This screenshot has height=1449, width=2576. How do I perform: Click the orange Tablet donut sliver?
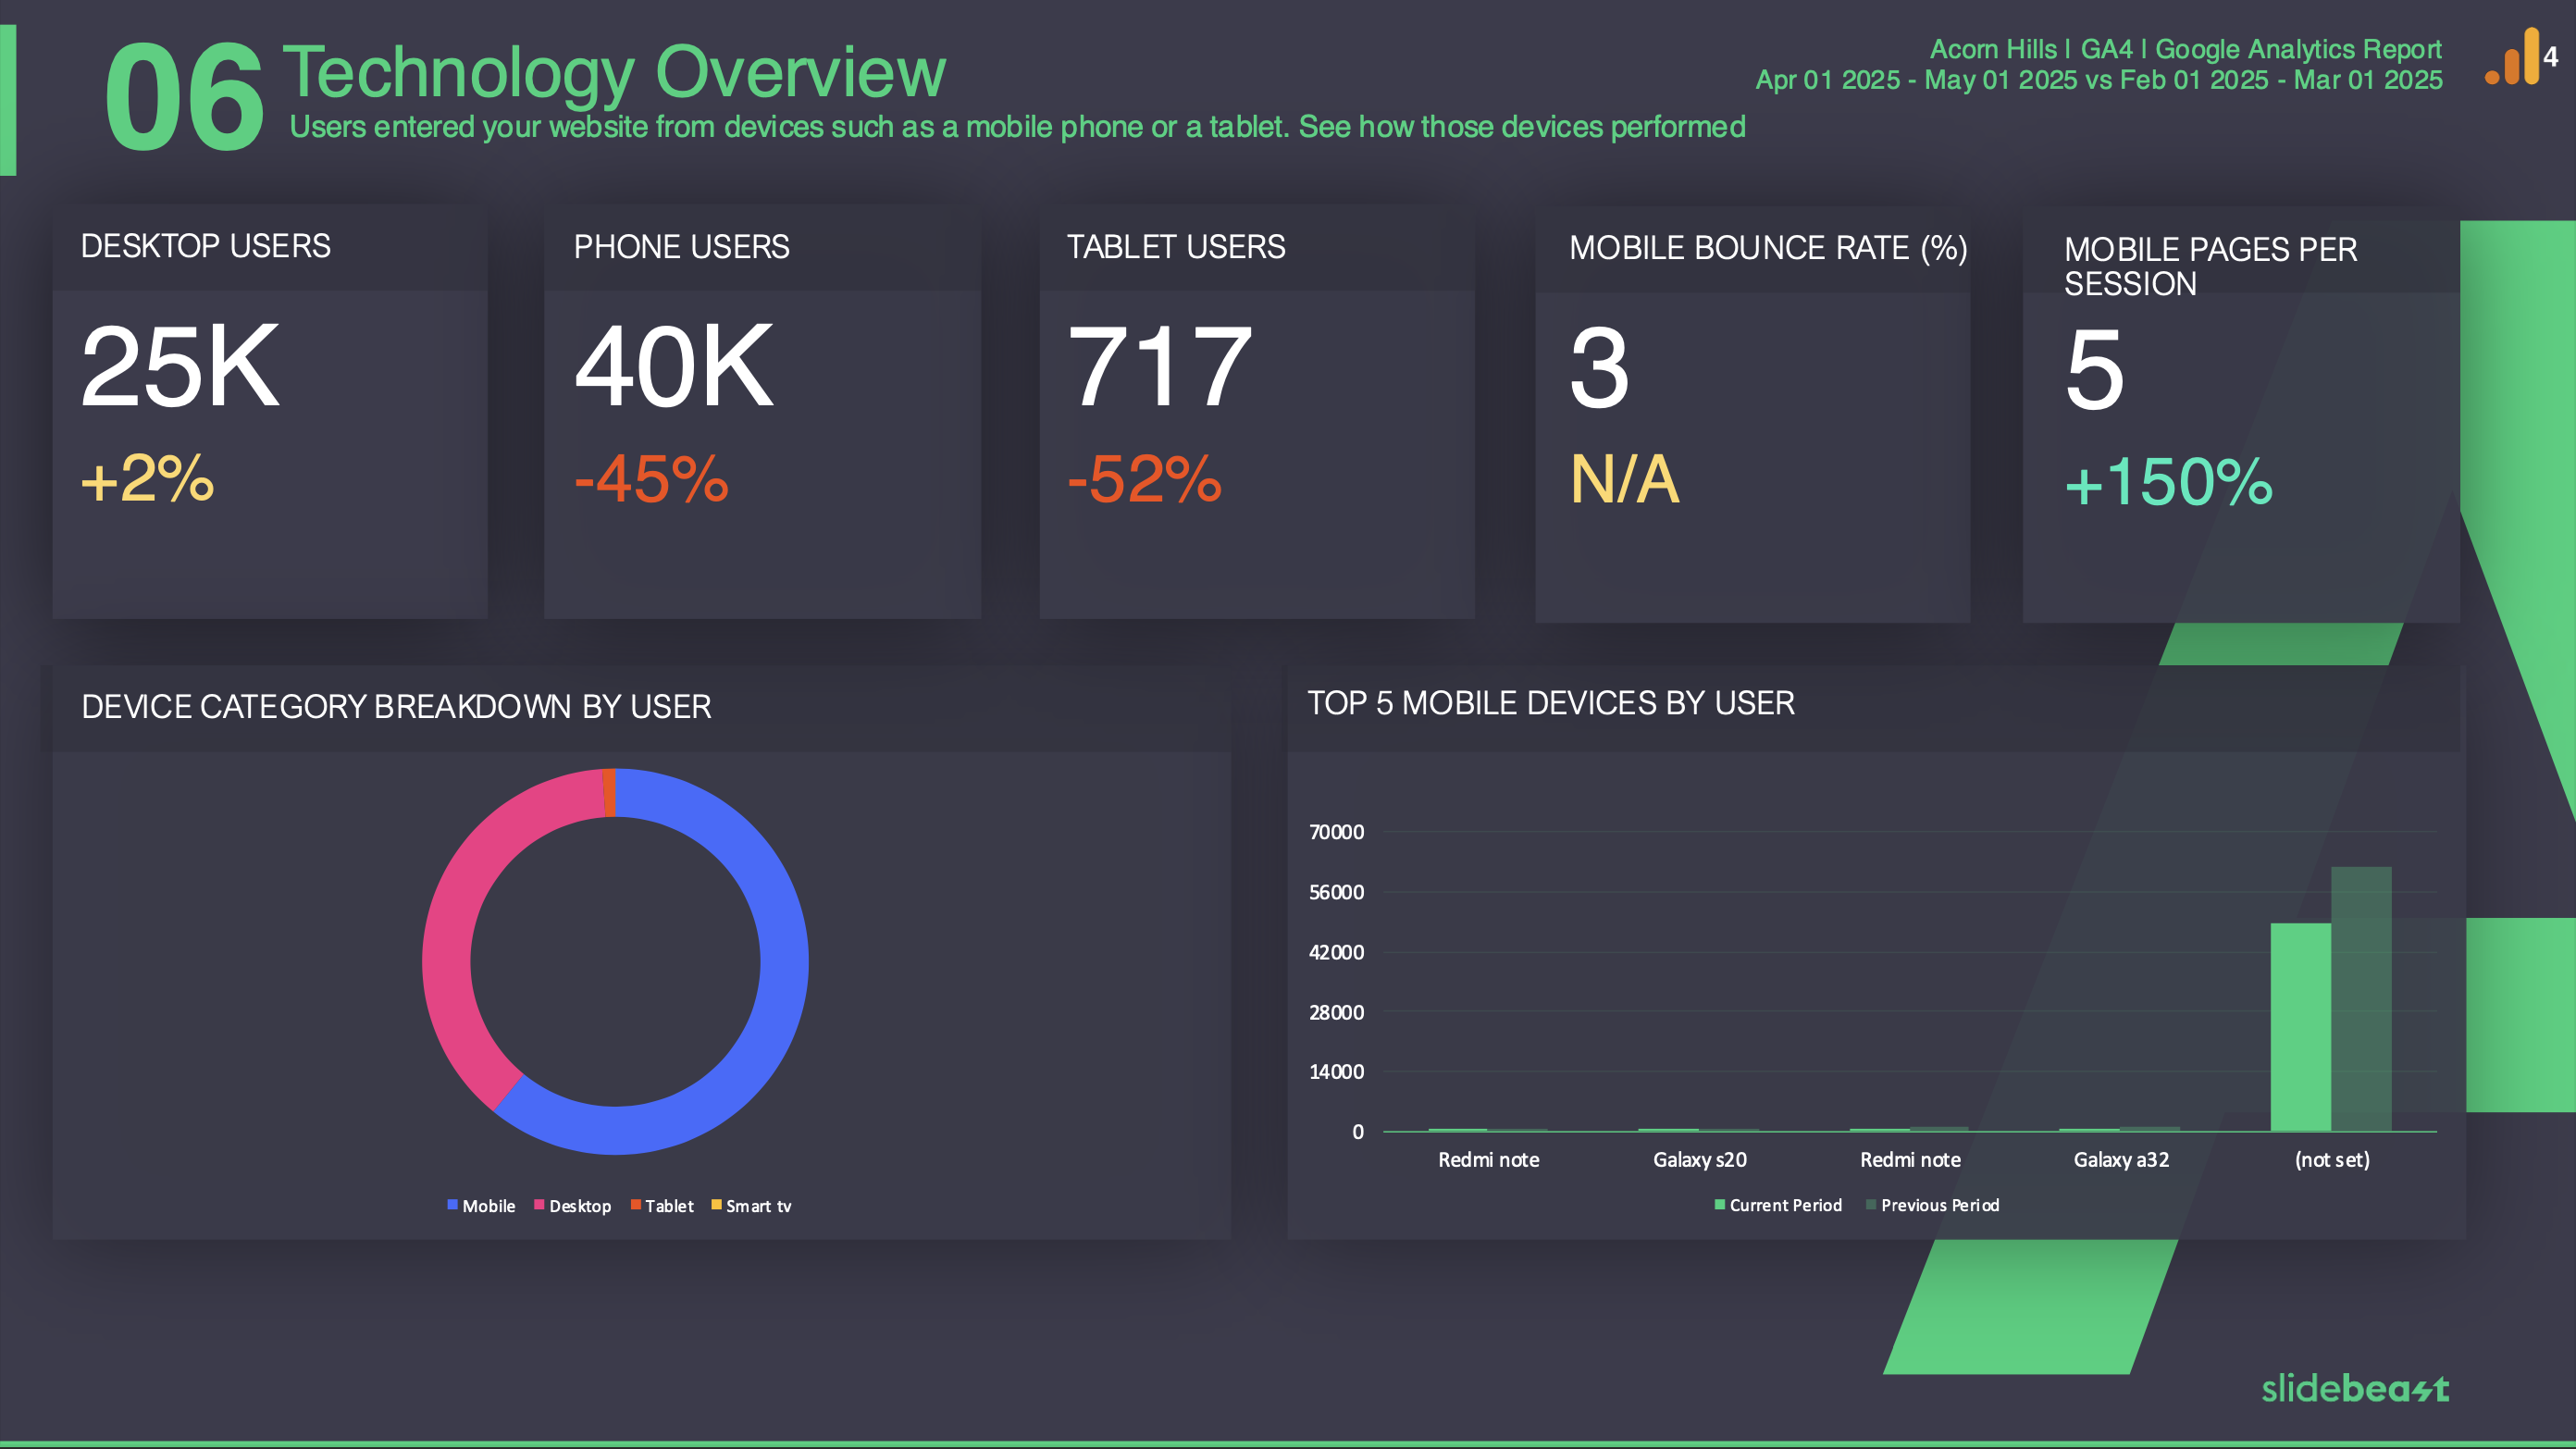point(609,792)
